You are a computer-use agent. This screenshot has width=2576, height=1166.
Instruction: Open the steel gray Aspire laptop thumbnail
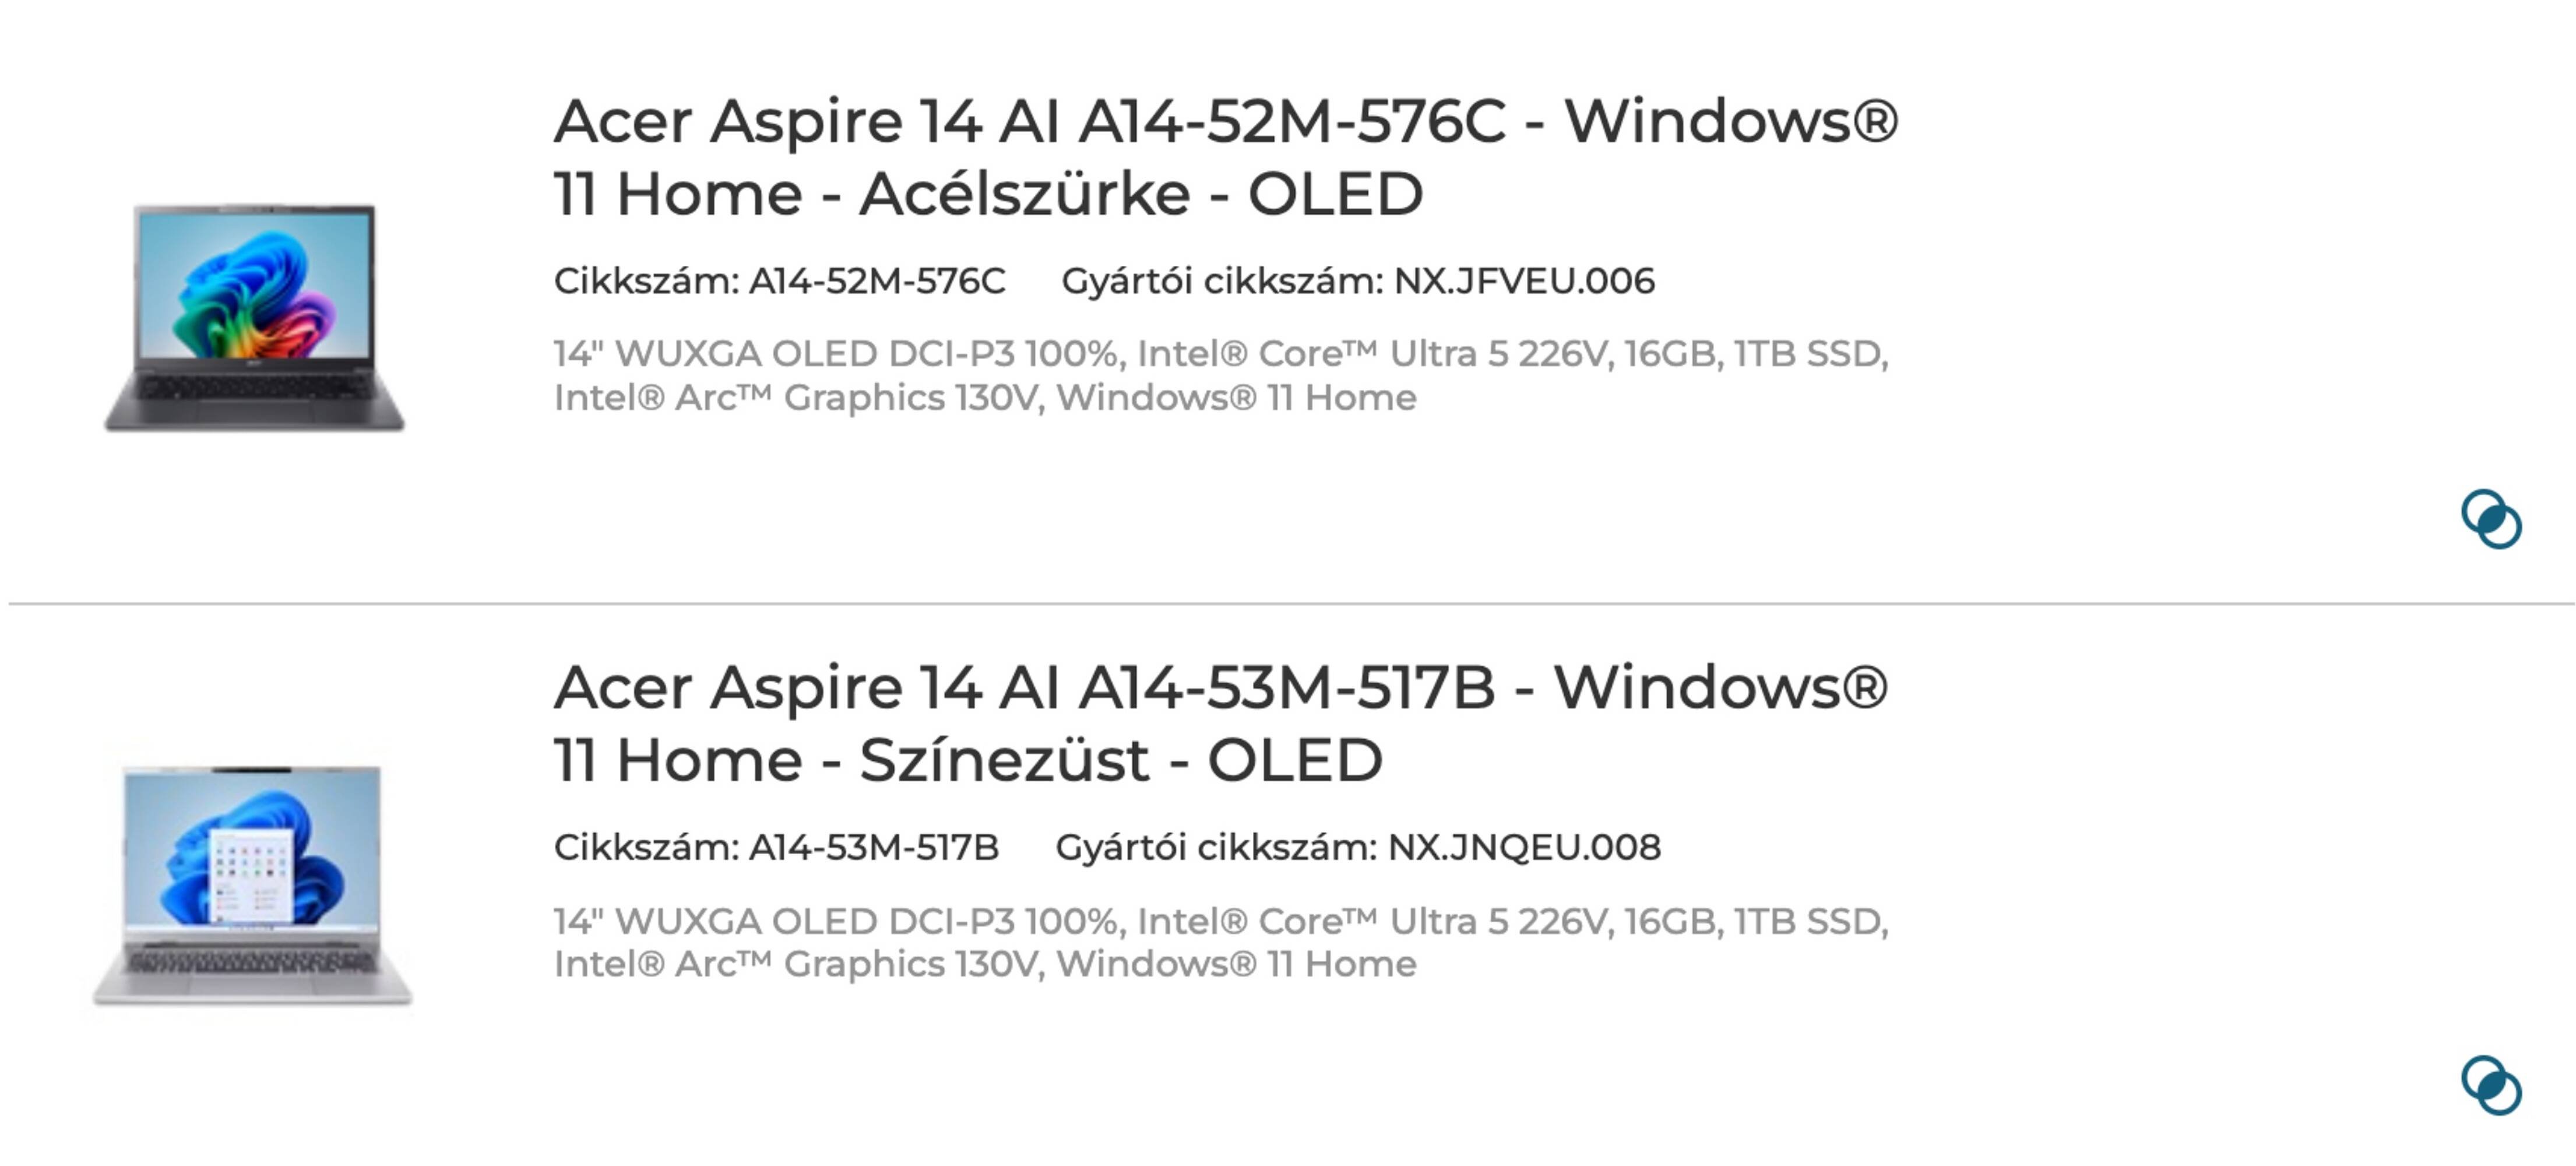pos(254,318)
